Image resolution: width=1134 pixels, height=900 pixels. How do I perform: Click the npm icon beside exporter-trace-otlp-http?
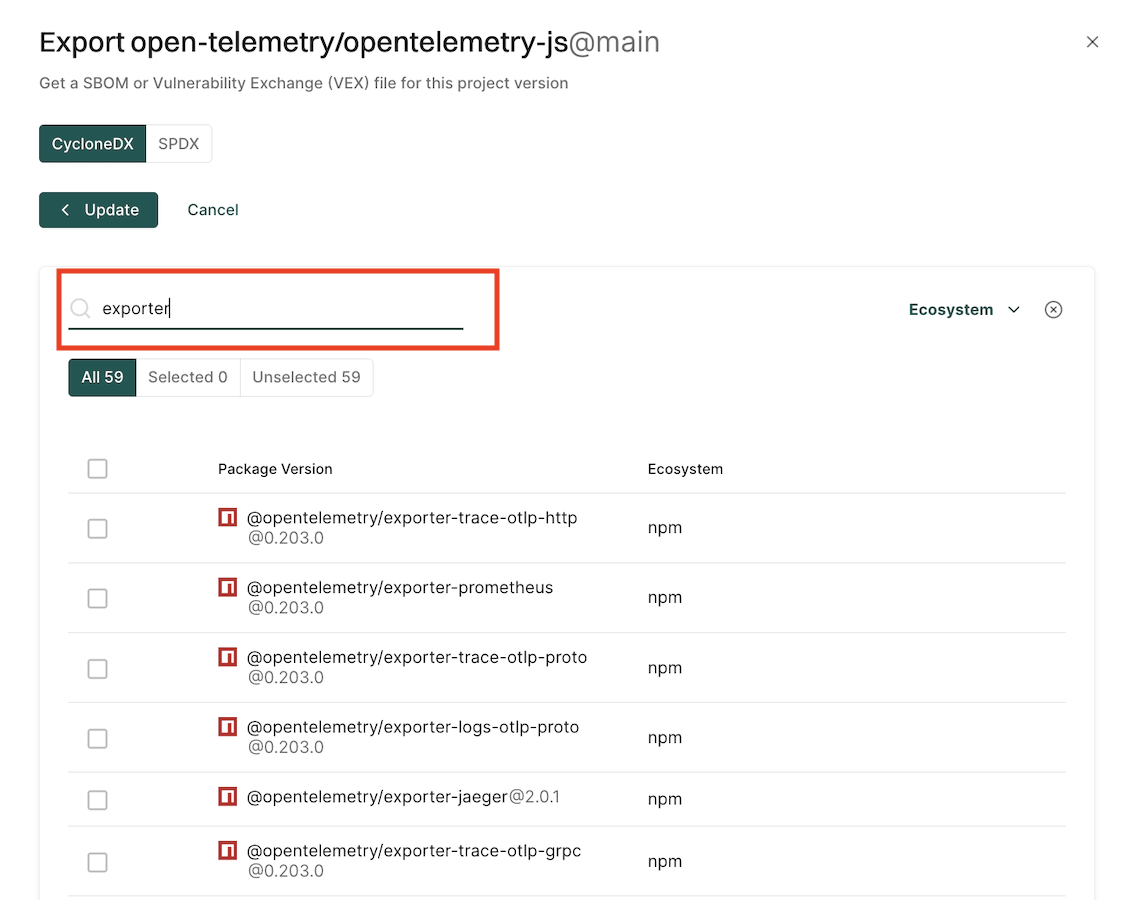(228, 518)
